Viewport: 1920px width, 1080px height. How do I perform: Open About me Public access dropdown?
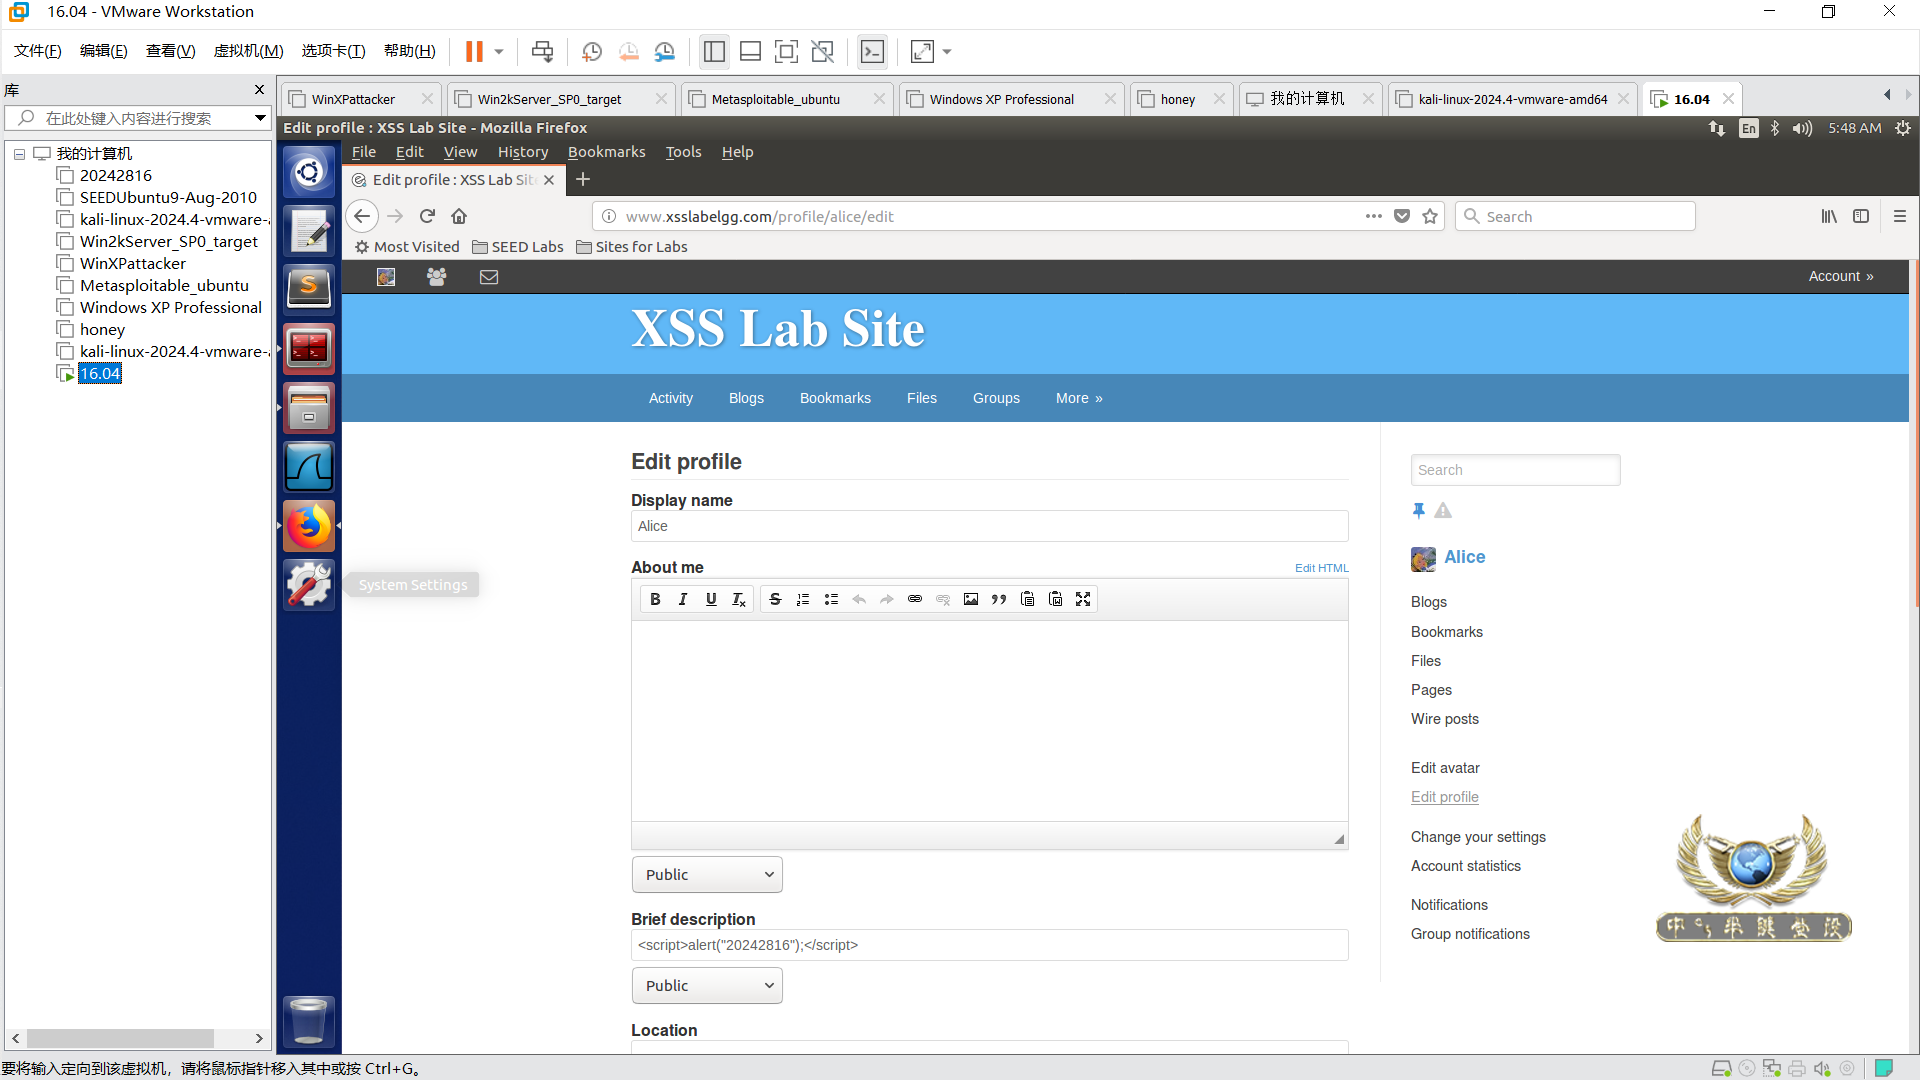pyautogui.click(x=707, y=875)
